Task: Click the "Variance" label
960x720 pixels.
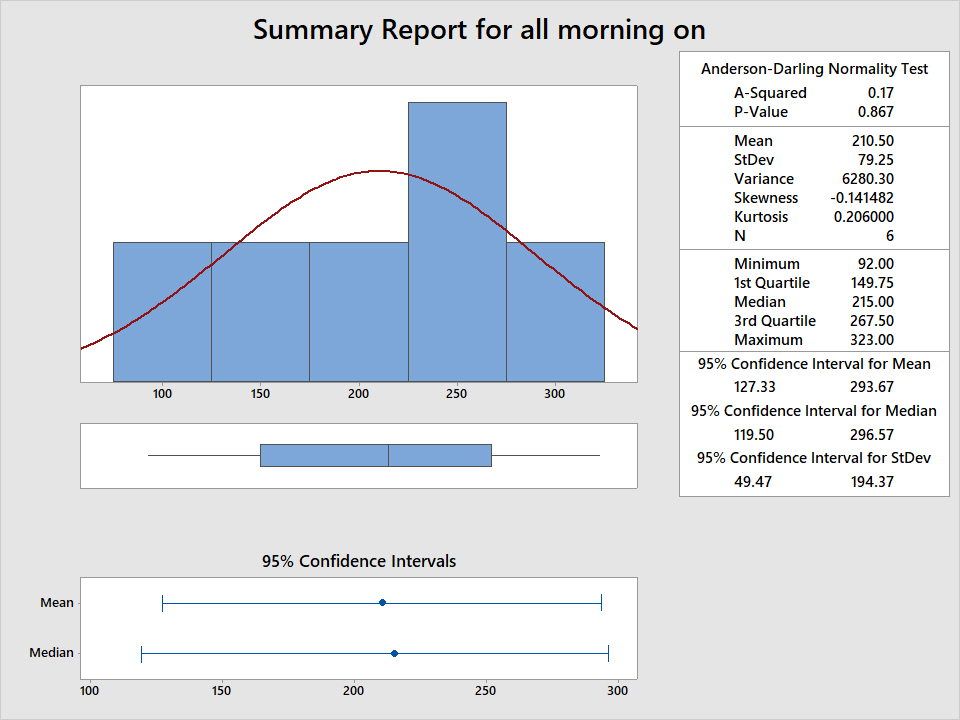Action: 764,179
